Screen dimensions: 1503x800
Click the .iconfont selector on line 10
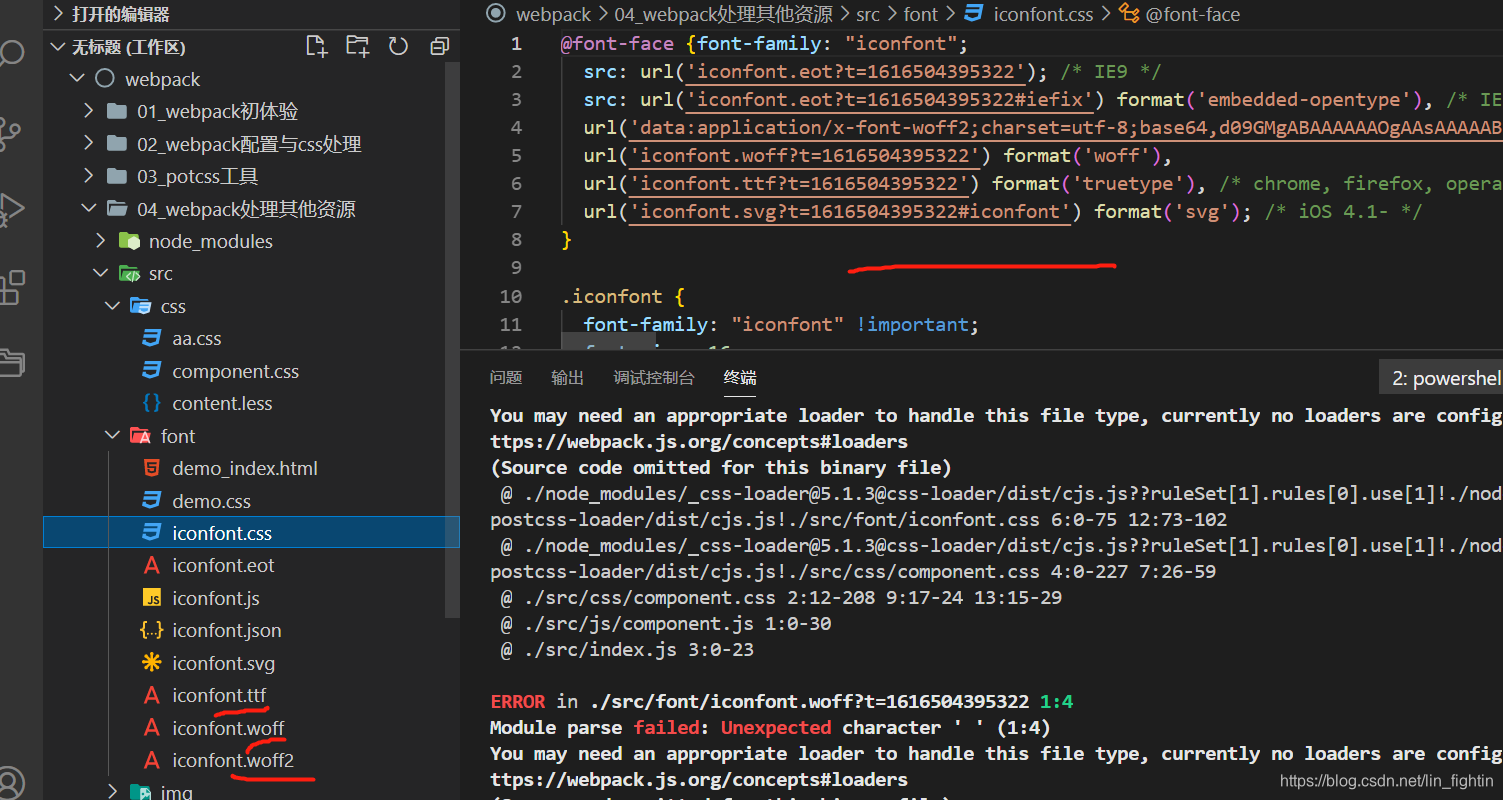click(x=612, y=296)
